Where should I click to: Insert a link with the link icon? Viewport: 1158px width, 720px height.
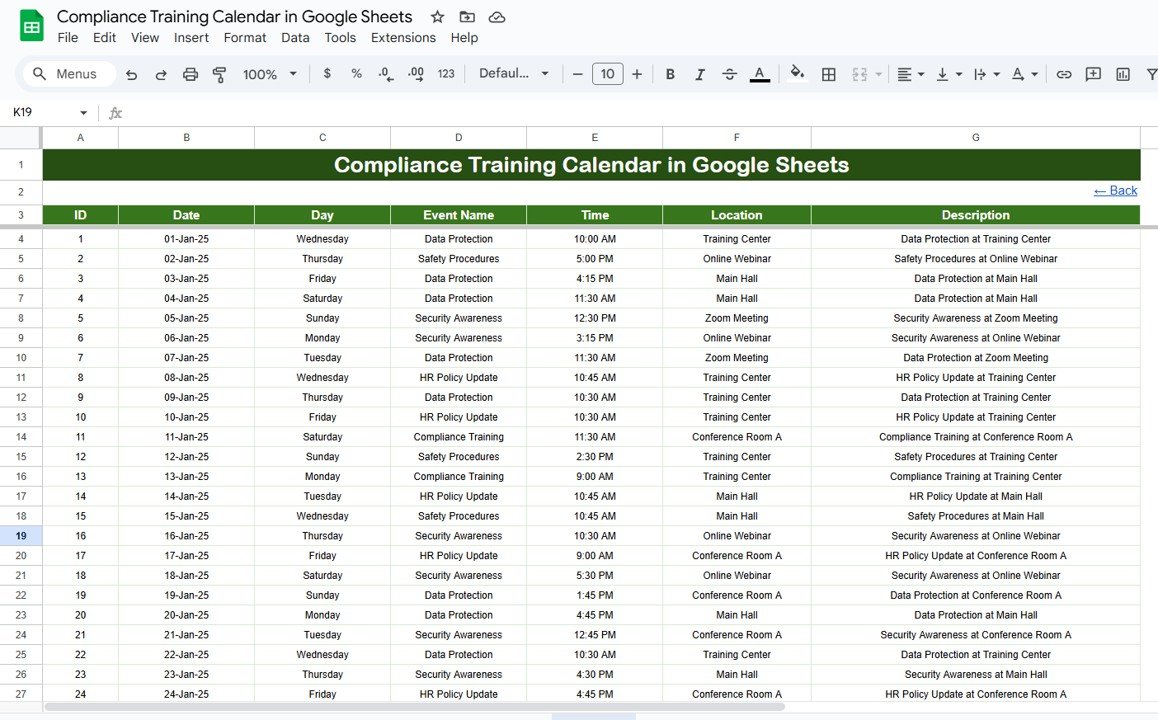[x=1063, y=74]
